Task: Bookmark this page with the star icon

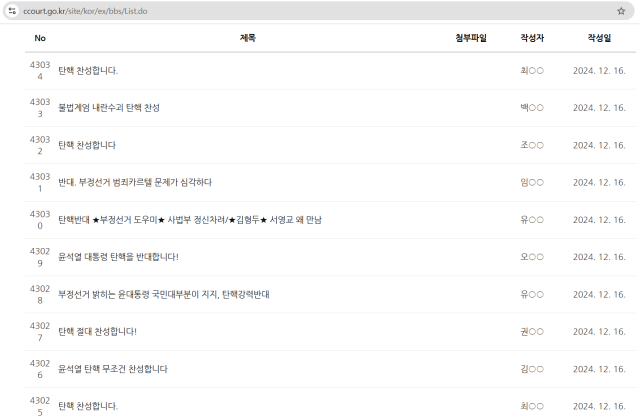Action: pyautogui.click(x=621, y=10)
